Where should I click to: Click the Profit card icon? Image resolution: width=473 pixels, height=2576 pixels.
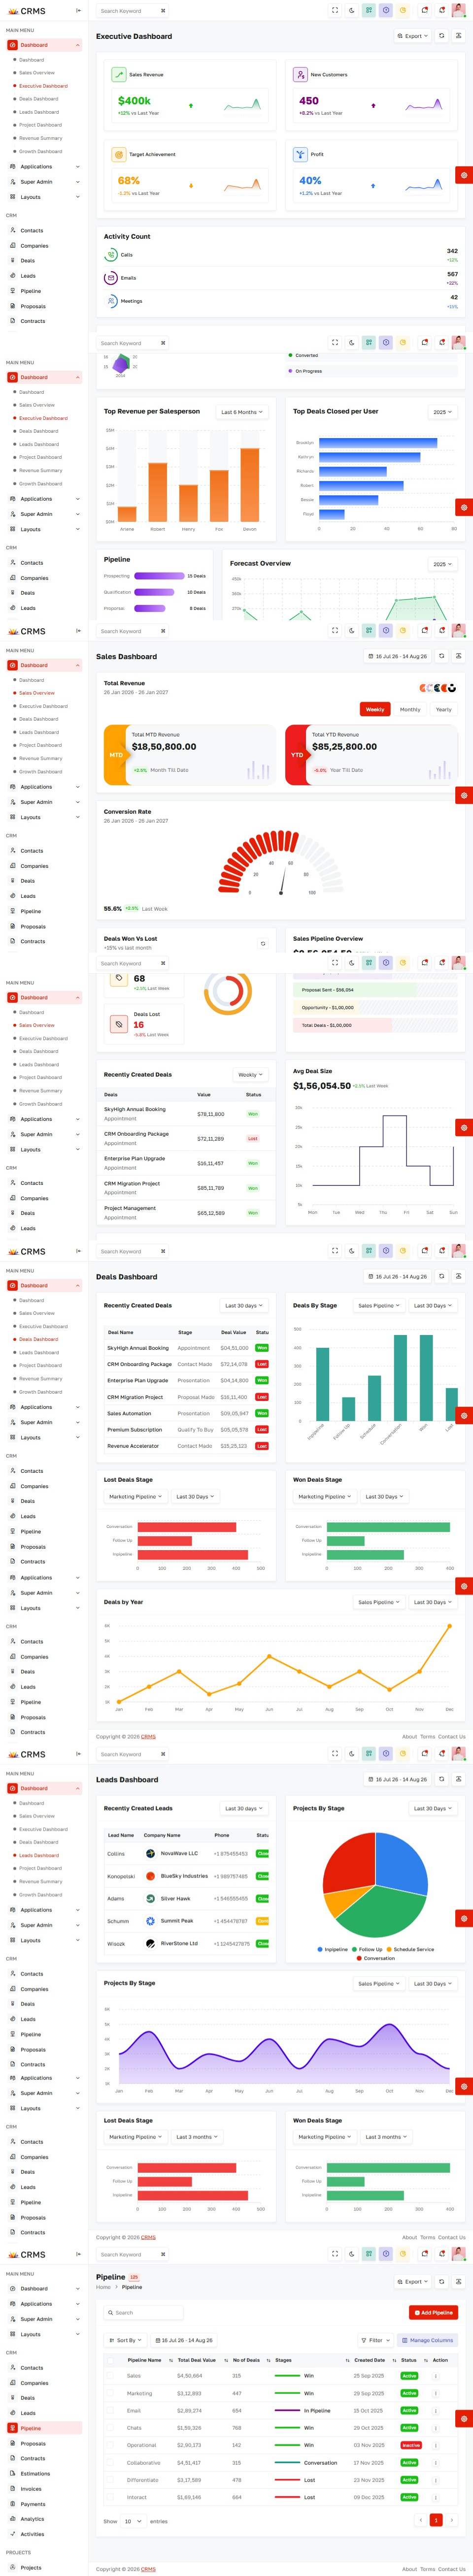[x=300, y=154]
